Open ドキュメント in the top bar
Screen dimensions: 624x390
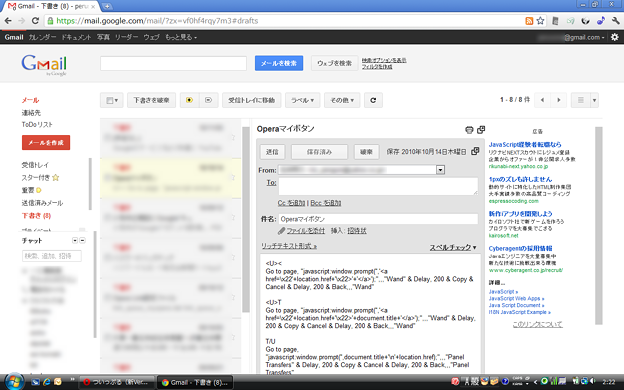pos(76,37)
